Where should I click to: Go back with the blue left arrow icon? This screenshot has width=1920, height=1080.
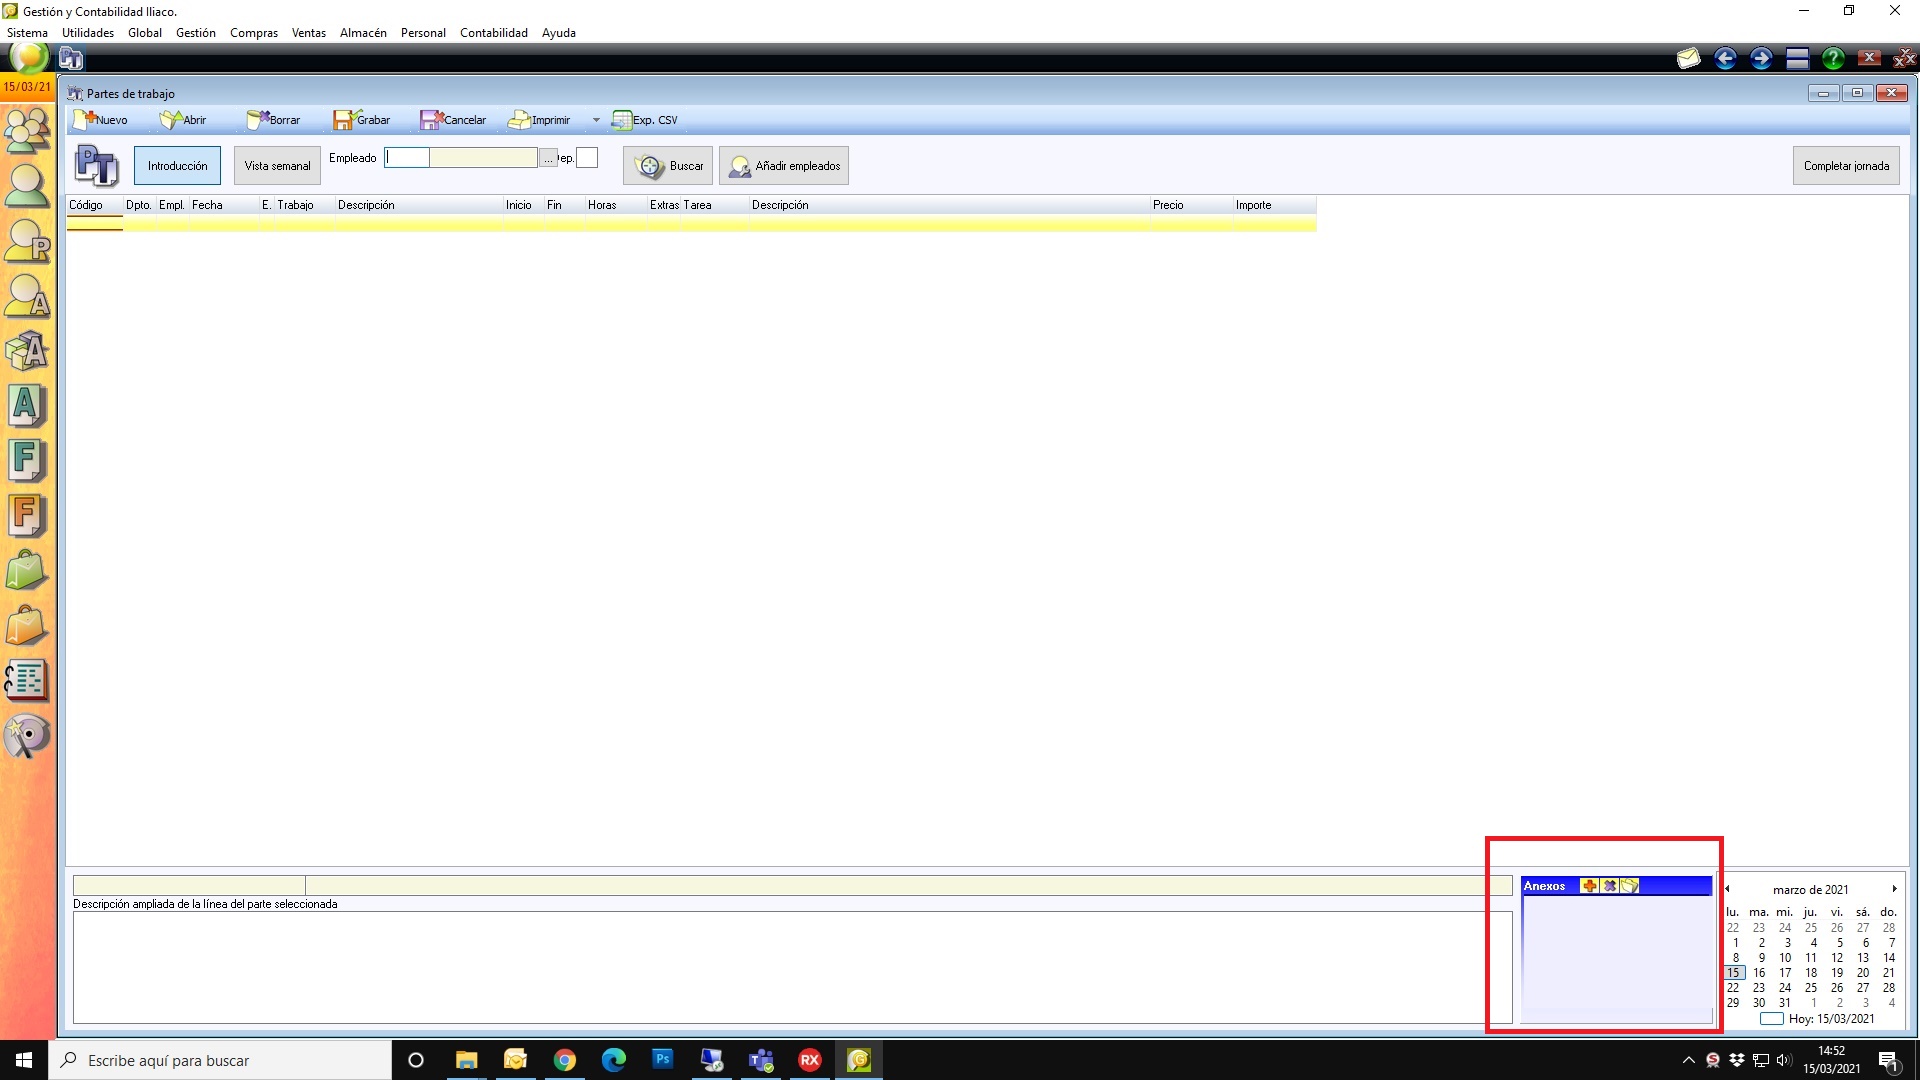click(x=1725, y=59)
